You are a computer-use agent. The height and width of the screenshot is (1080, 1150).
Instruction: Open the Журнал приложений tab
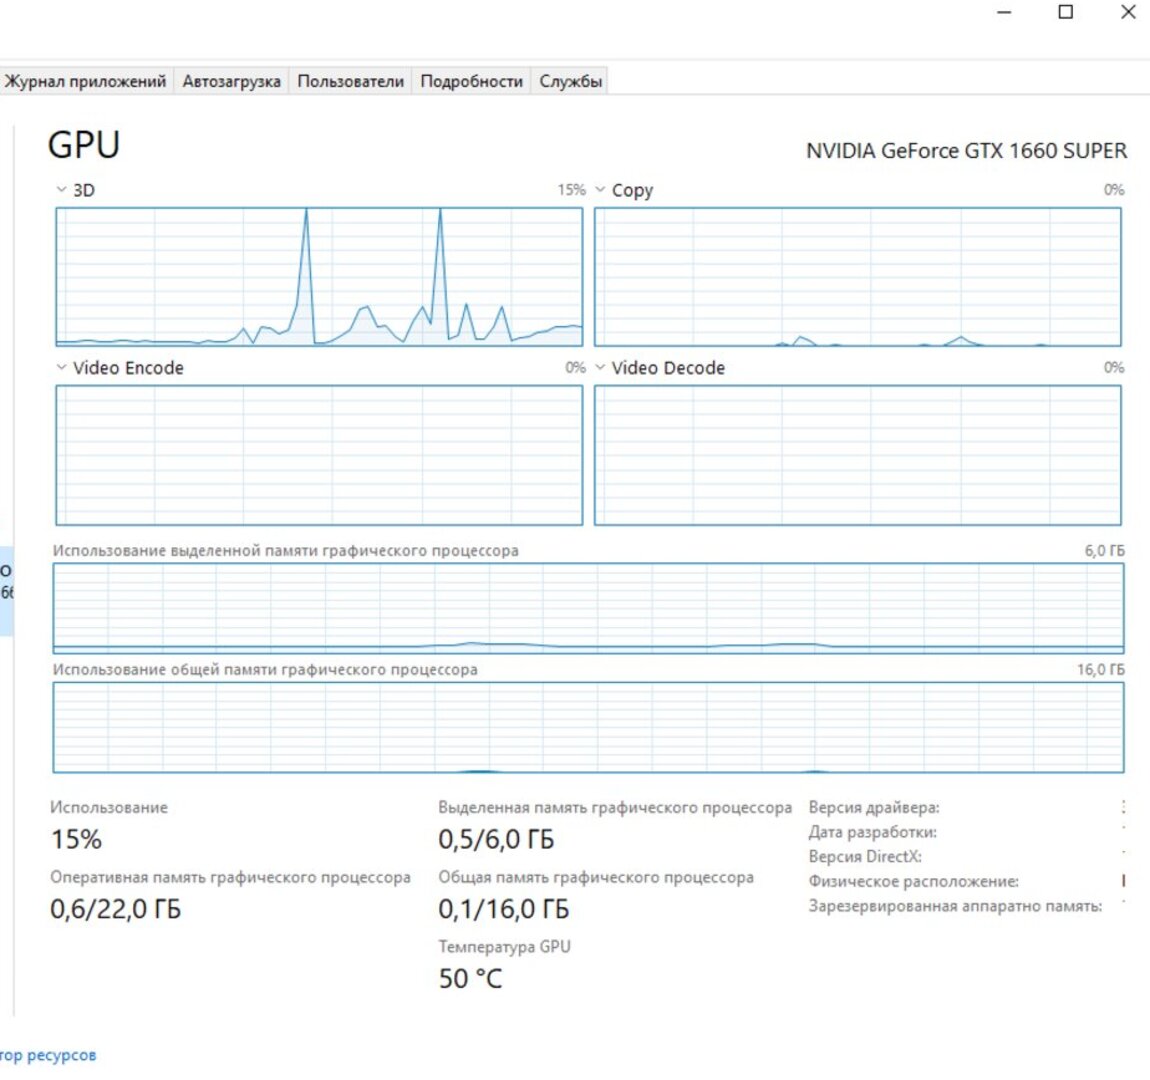(85, 81)
